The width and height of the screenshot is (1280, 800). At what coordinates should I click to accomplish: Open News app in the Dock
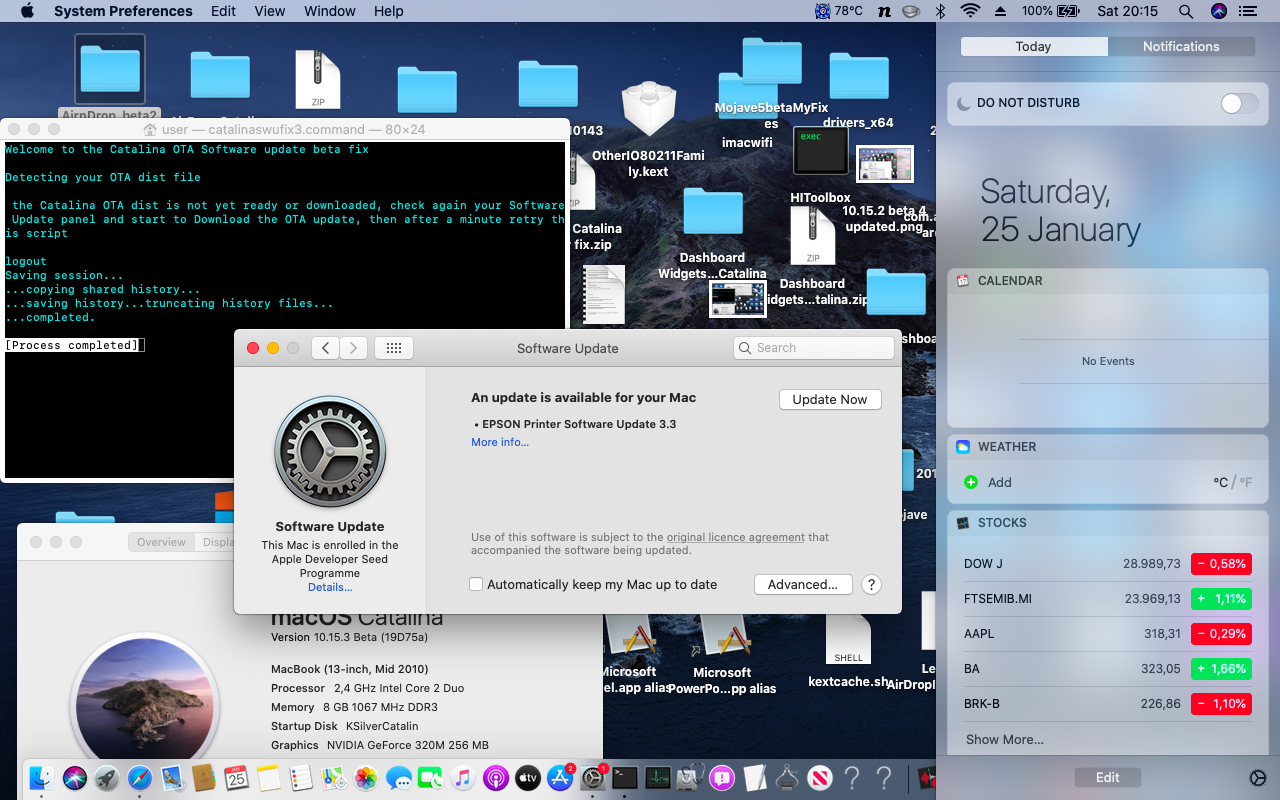coord(819,778)
